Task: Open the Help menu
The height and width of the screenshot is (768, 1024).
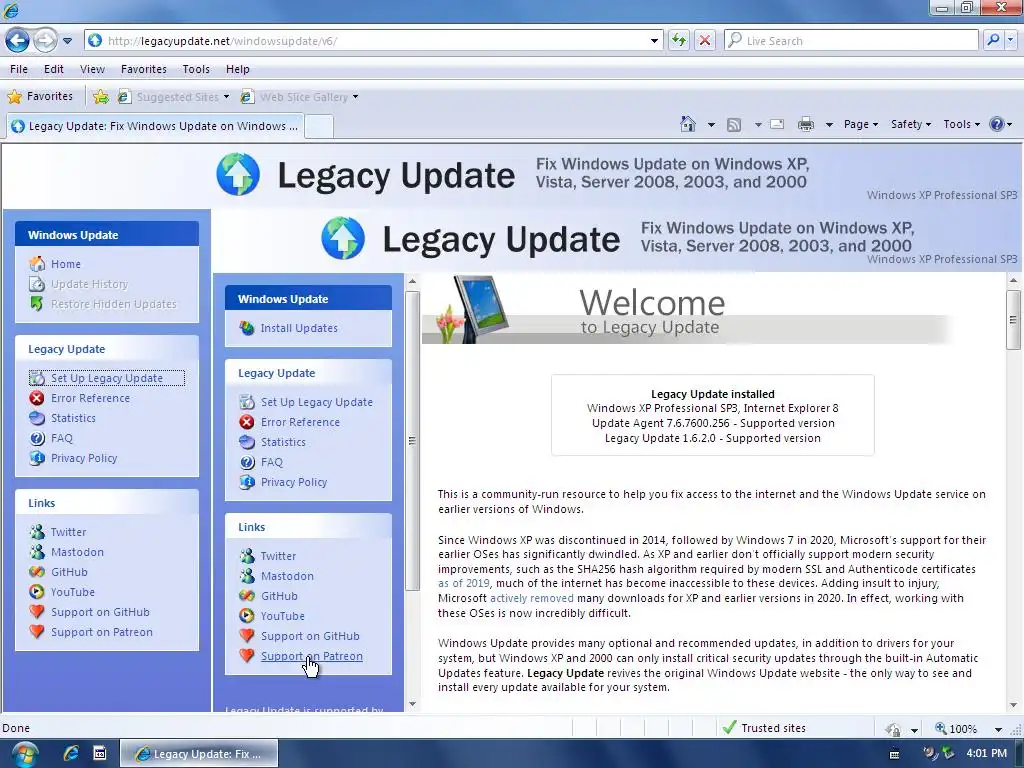Action: coord(238,69)
